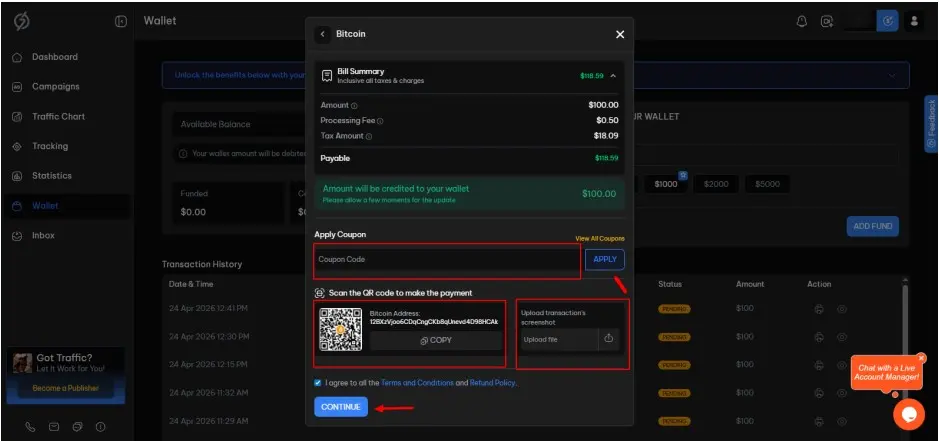The height and width of the screenshot is (441, 939).
Task: Copy the Bitcoin address
Action: click(436, 340)
